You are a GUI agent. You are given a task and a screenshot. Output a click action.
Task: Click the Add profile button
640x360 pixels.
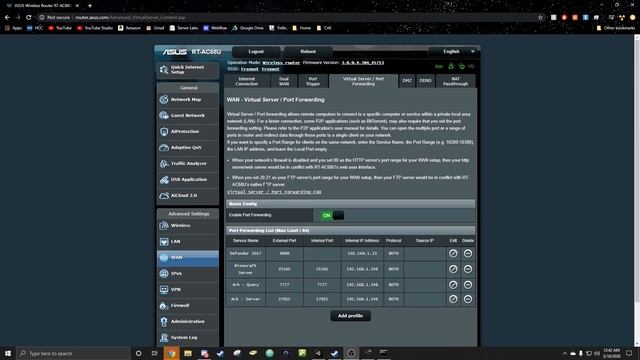[x=350, y=316]
